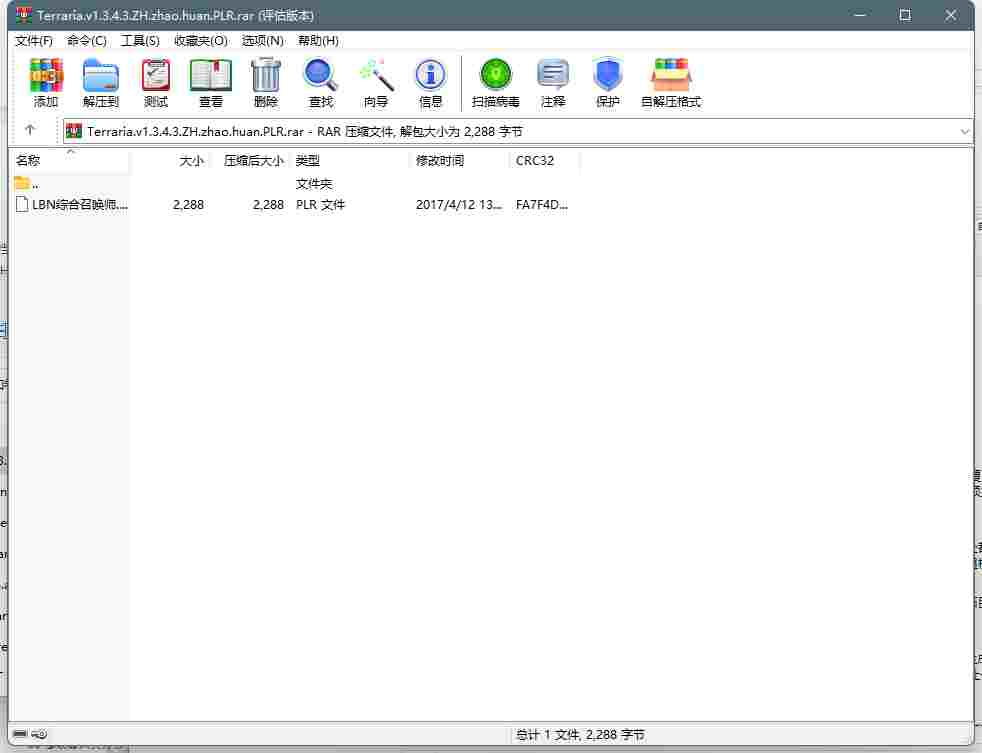982x753 pixels.
Task: Click the LBN综合召唤师 file icon
Action: pos(22,204)
